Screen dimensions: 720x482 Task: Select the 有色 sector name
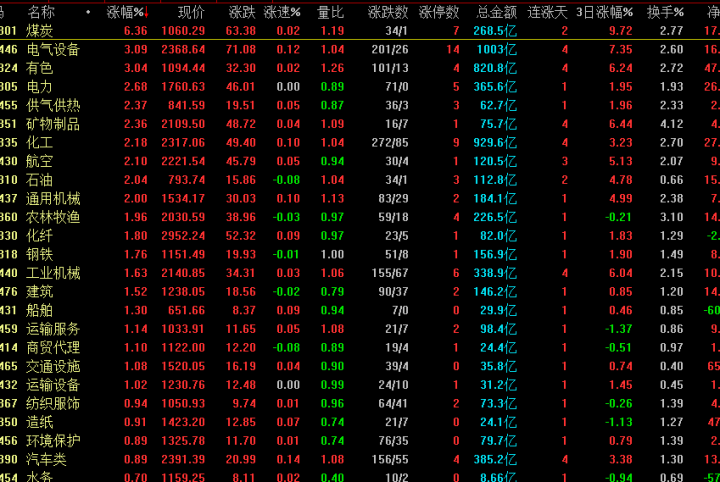(40, 68)
